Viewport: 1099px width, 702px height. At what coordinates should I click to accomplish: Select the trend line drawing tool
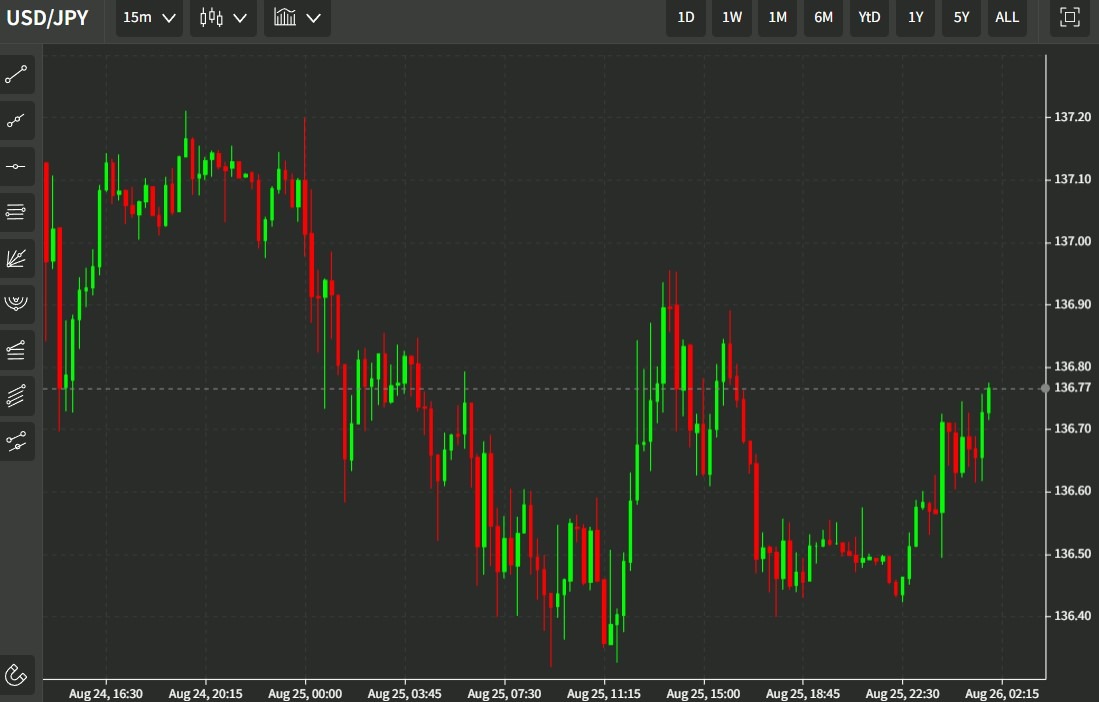point(16,74)
